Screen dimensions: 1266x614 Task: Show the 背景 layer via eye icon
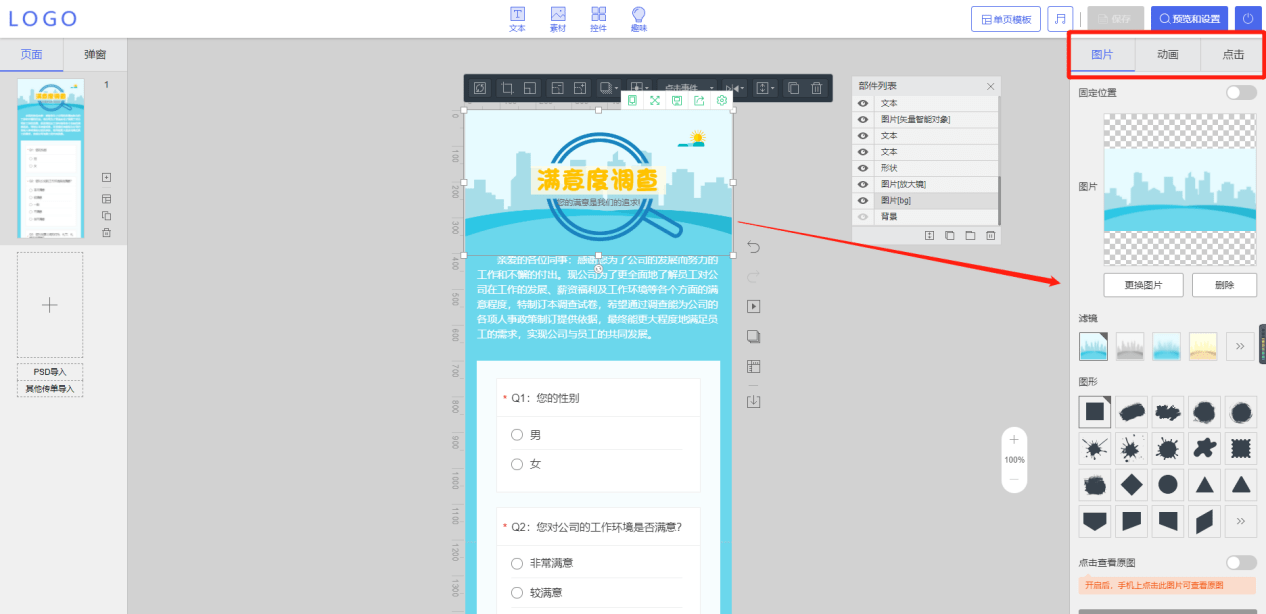[863, 216]
